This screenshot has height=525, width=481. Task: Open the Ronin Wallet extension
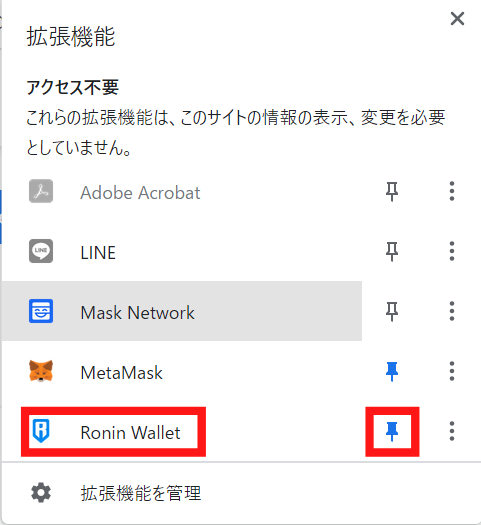click(182, 431)
